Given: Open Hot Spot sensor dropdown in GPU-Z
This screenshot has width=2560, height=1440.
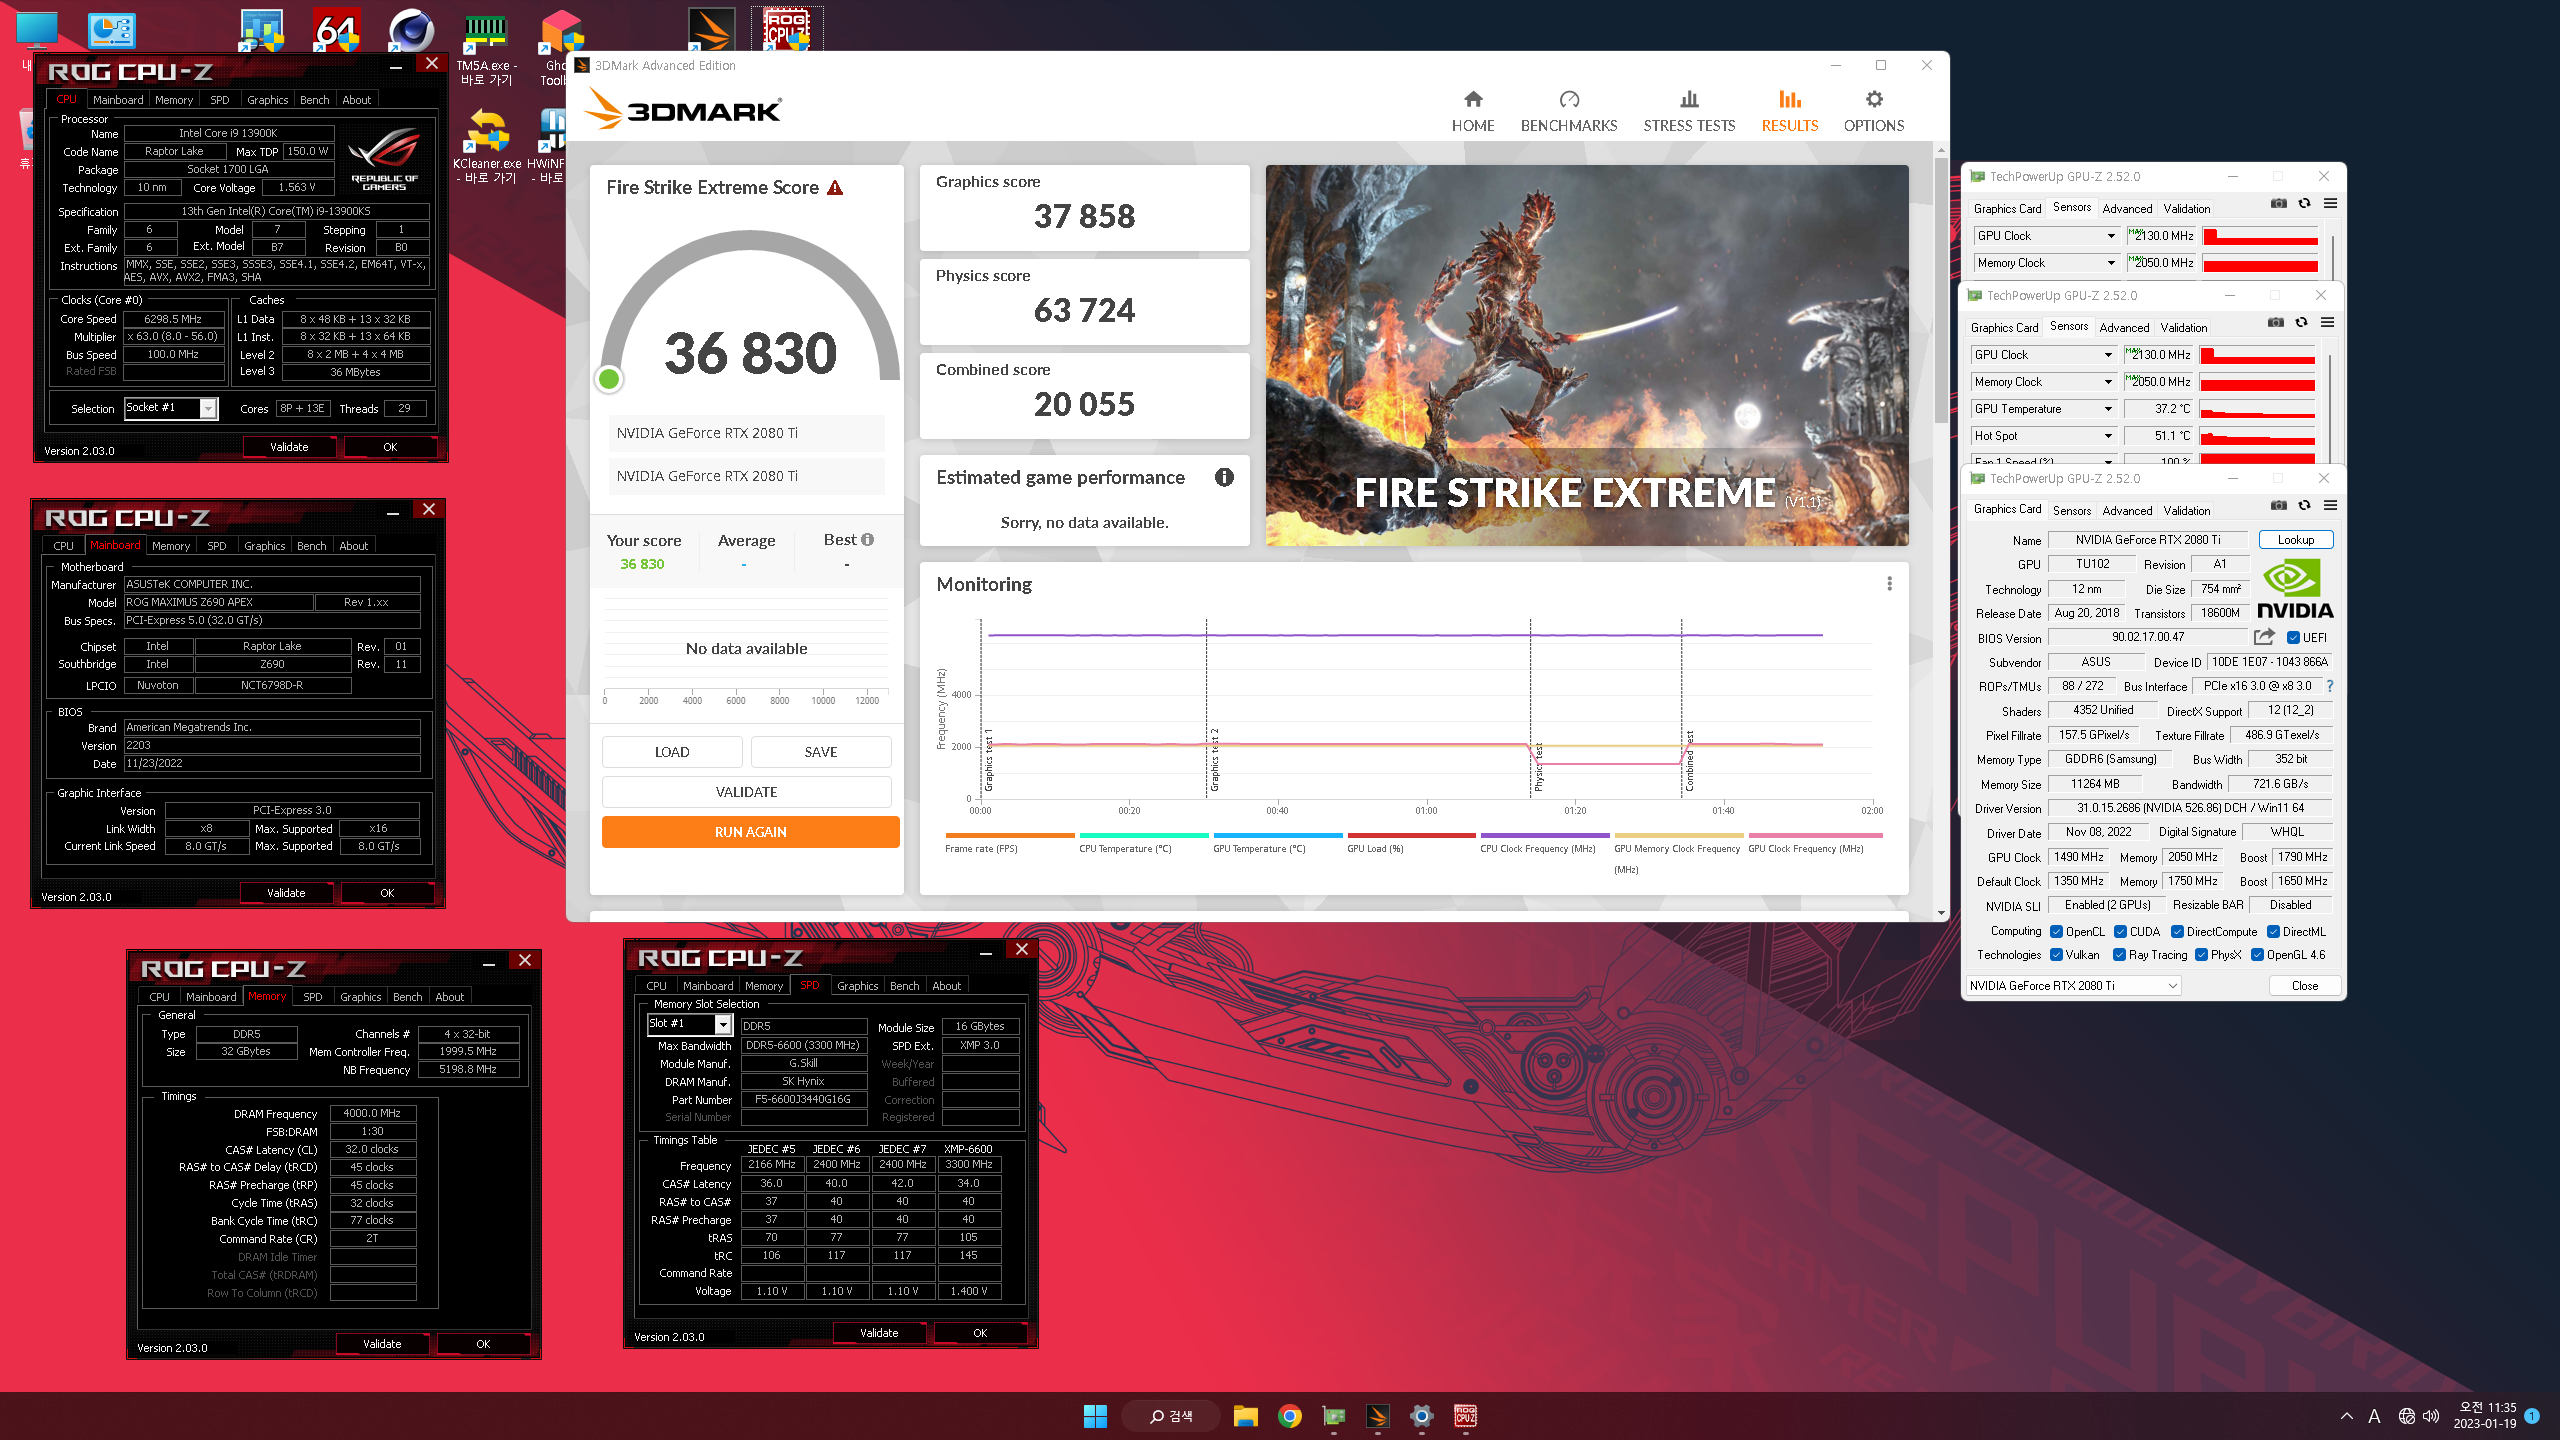Looking at the screenshot, I should [2043, 436].
